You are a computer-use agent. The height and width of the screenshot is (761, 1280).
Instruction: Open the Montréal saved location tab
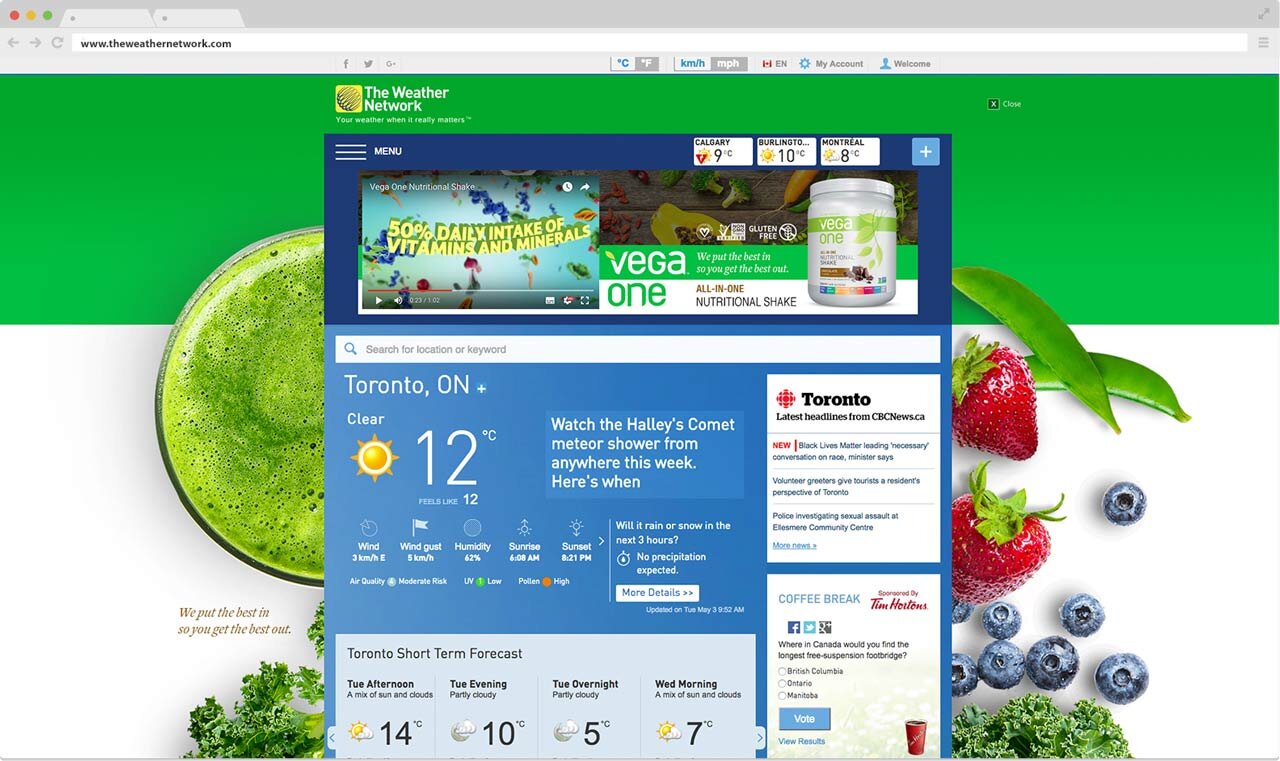(850, 151)
